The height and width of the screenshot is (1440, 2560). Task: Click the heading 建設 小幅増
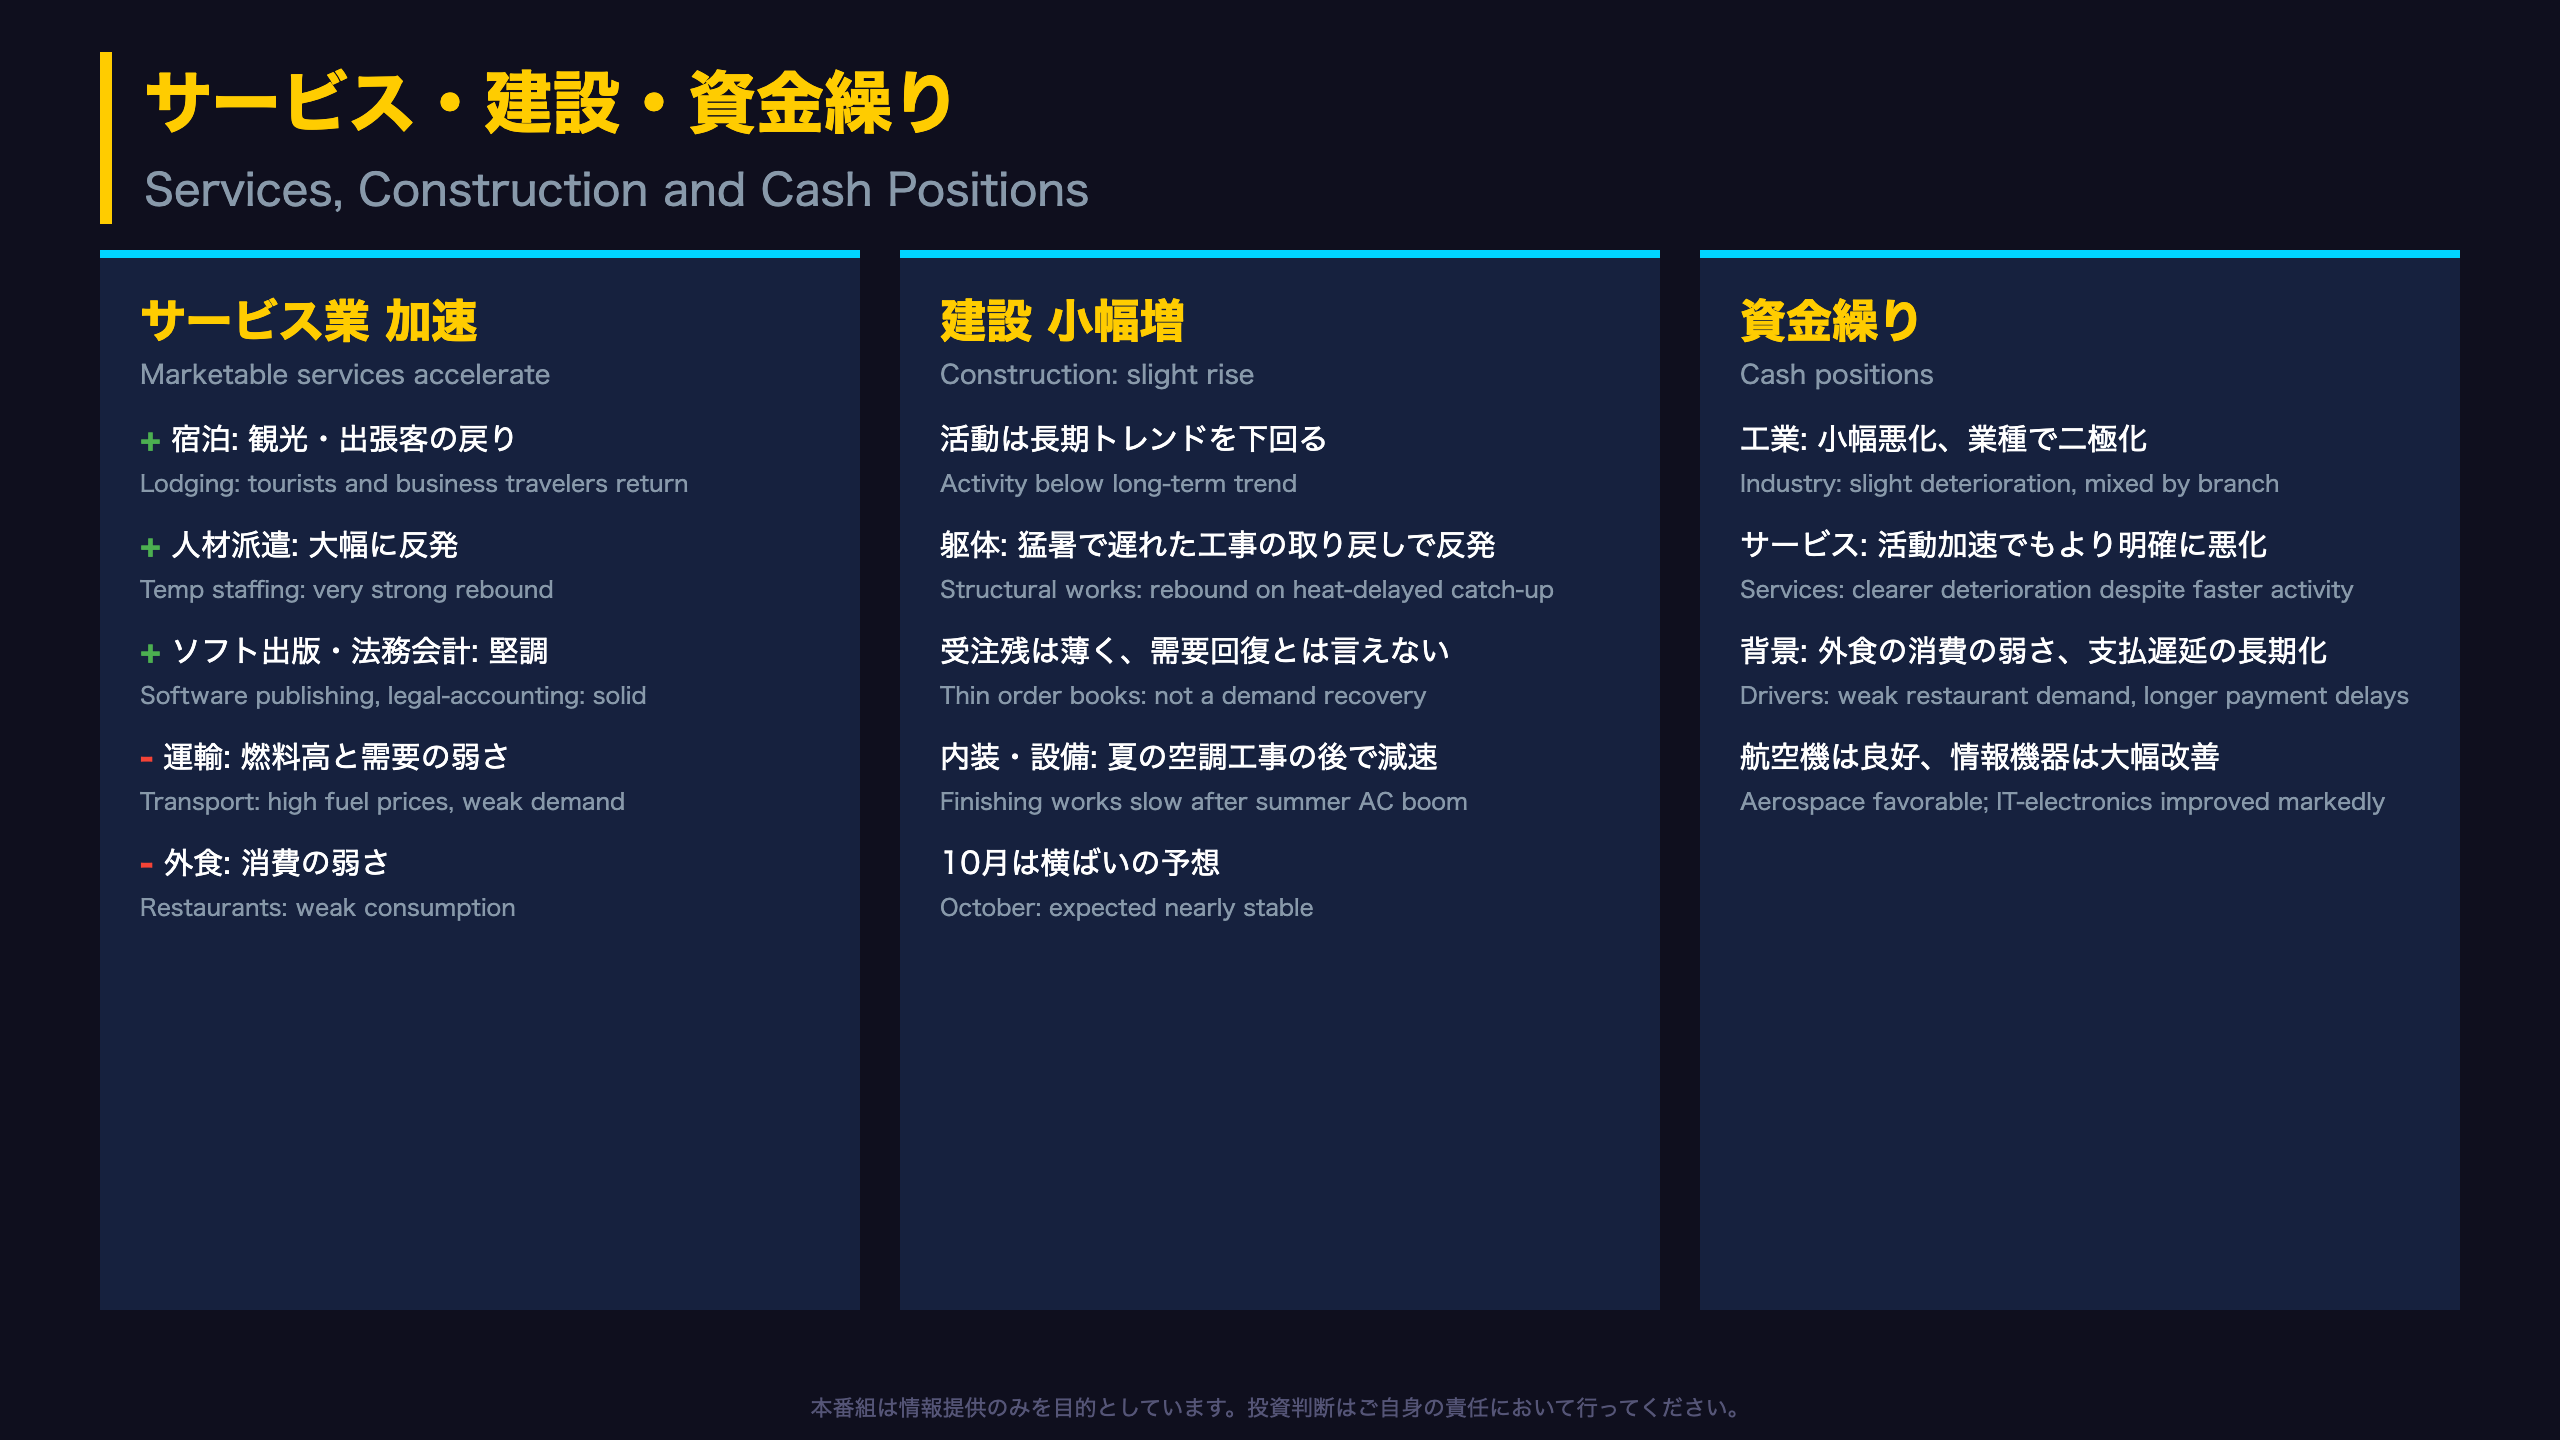coord(1062,321)
